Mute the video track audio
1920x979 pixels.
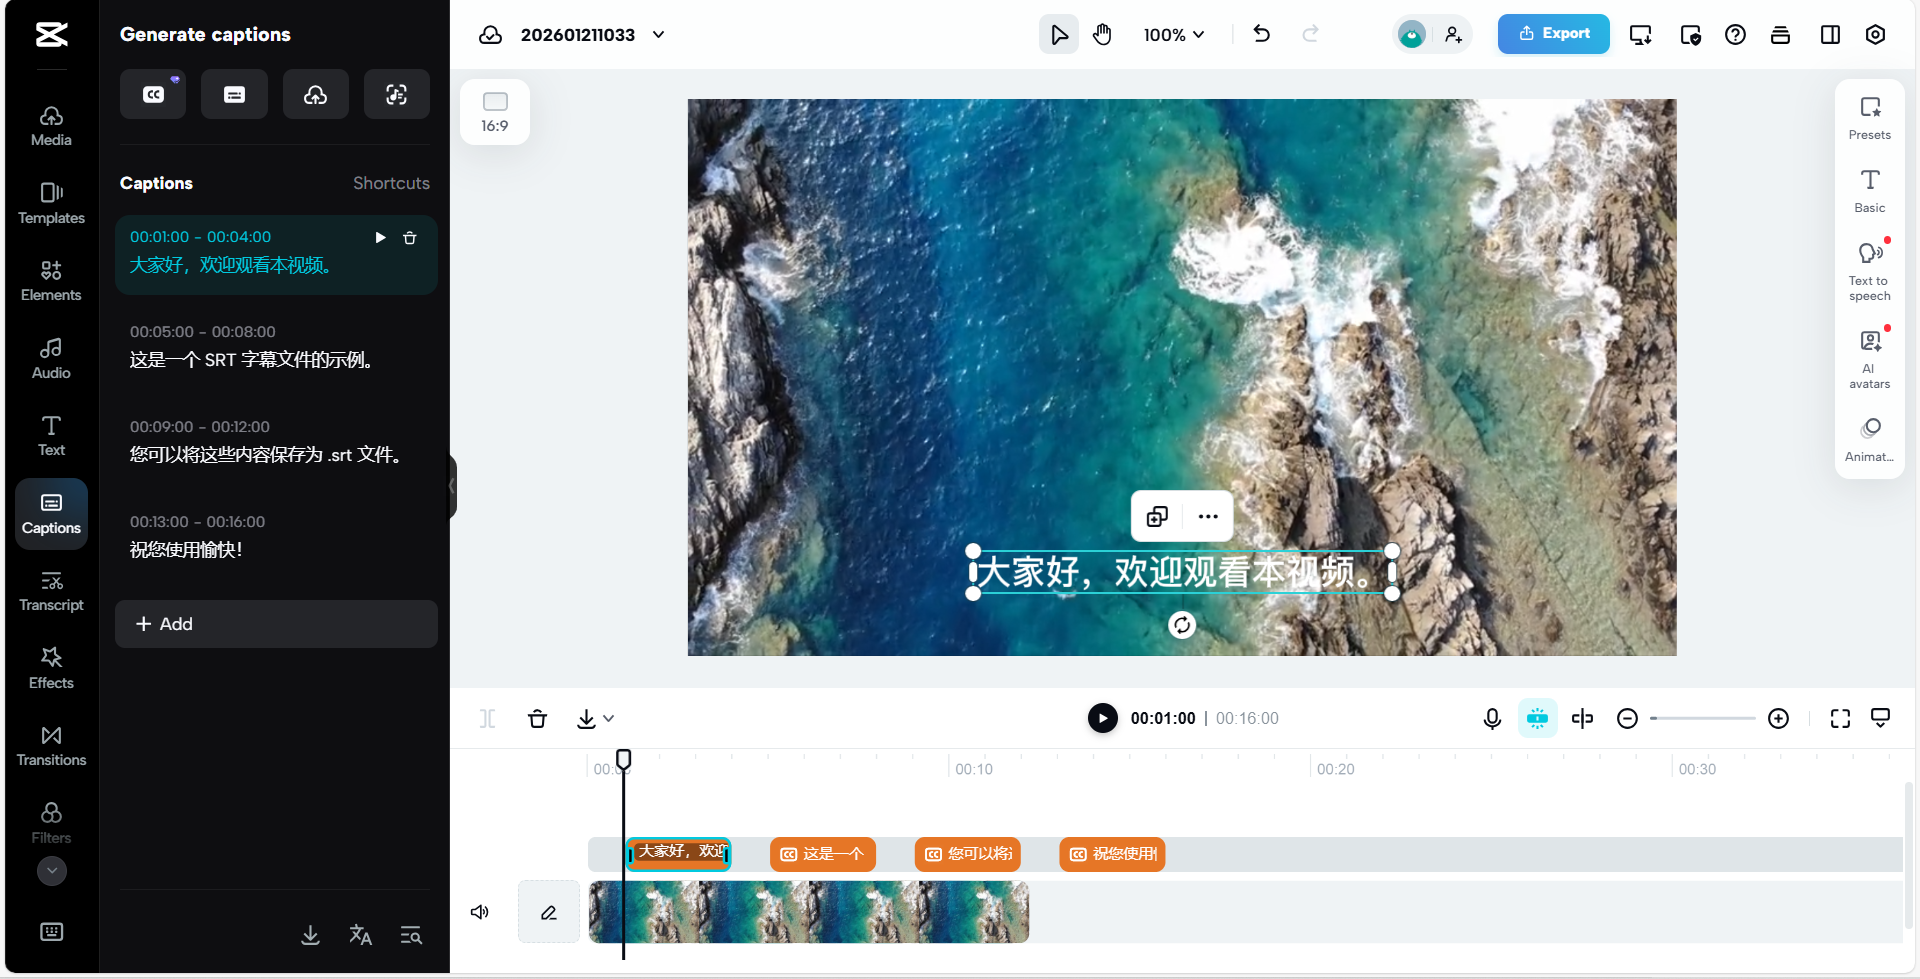[479, 911]
